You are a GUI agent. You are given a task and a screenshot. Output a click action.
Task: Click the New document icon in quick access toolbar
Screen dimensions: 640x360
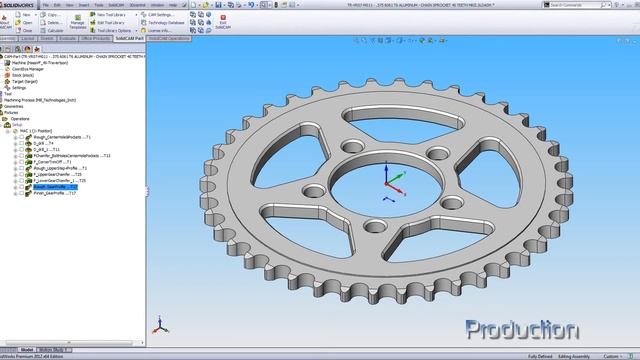[x=193, y=5]
